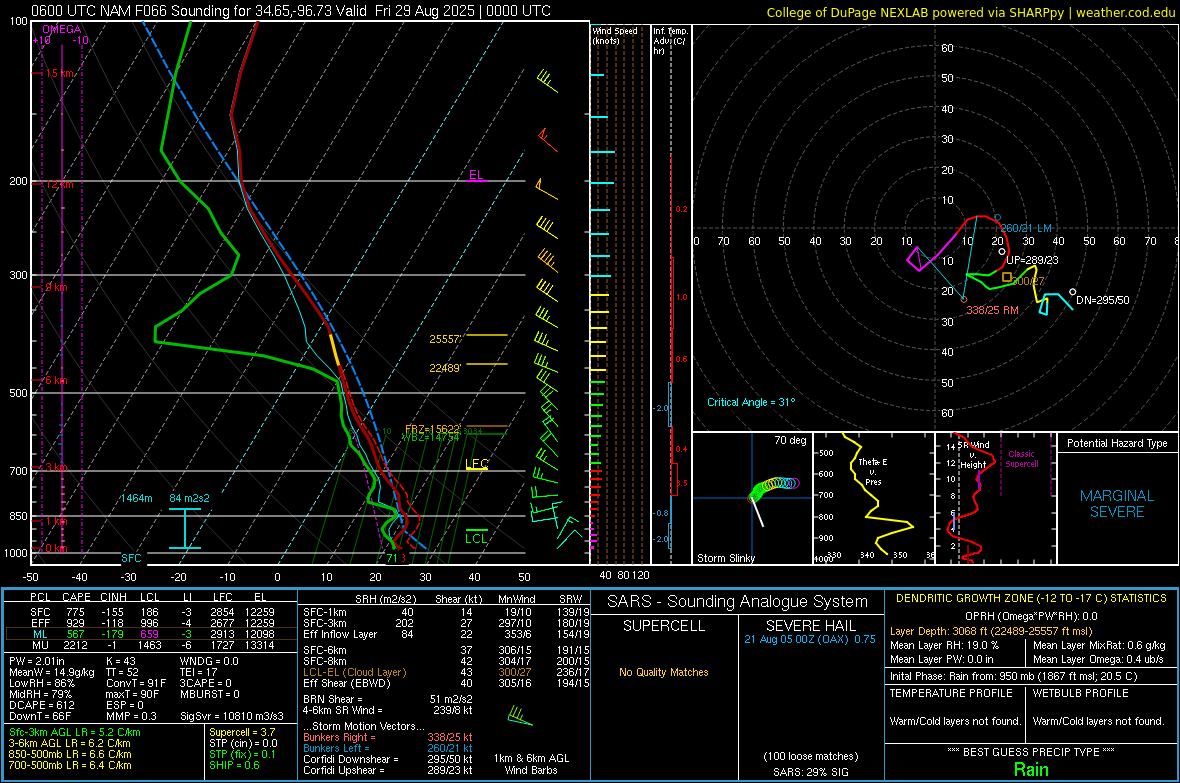
Task: Click the 22489' height label
Action: pos(445,368)
